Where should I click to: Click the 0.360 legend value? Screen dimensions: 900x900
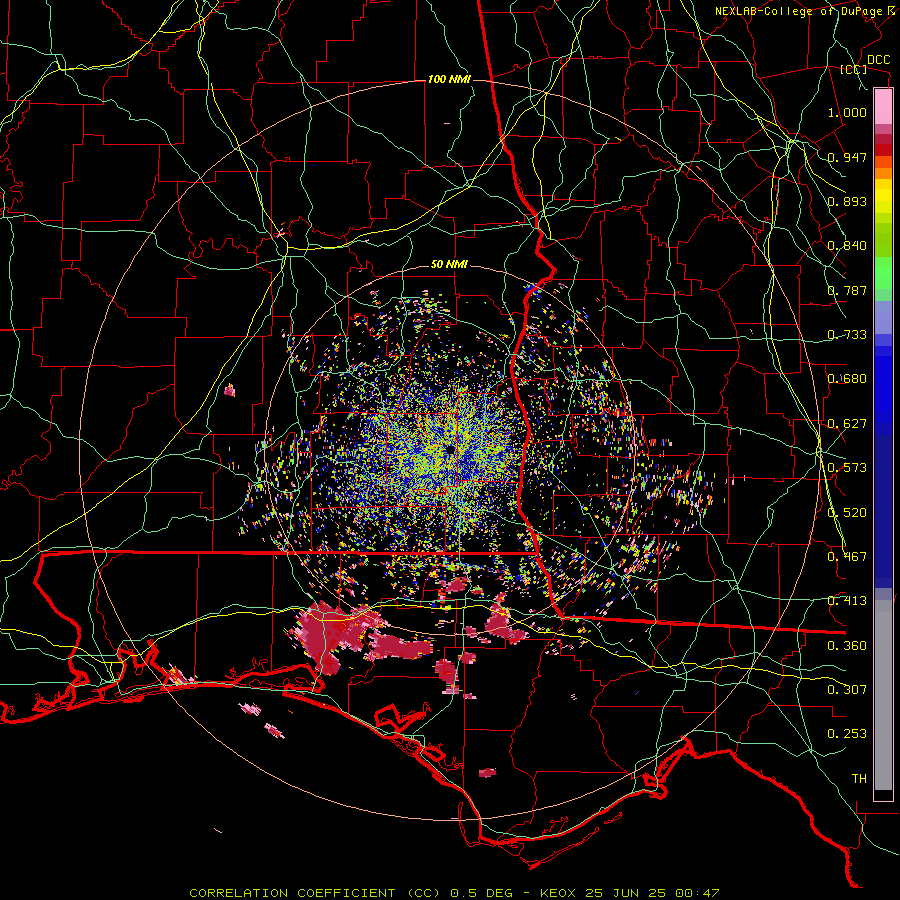coord(847,646)
